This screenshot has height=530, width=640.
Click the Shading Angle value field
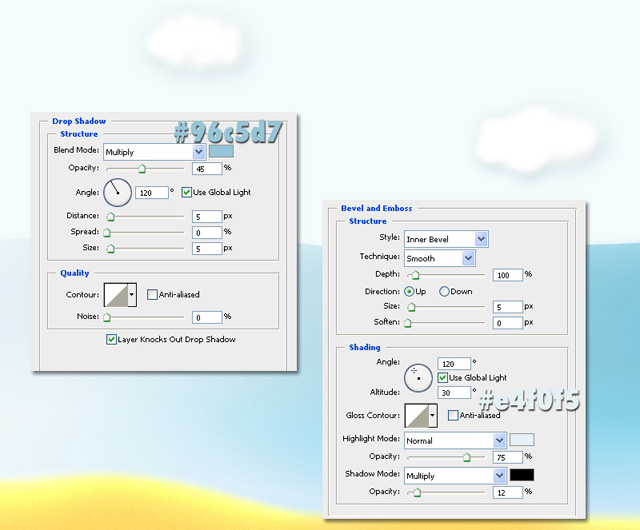coord(454,363)
